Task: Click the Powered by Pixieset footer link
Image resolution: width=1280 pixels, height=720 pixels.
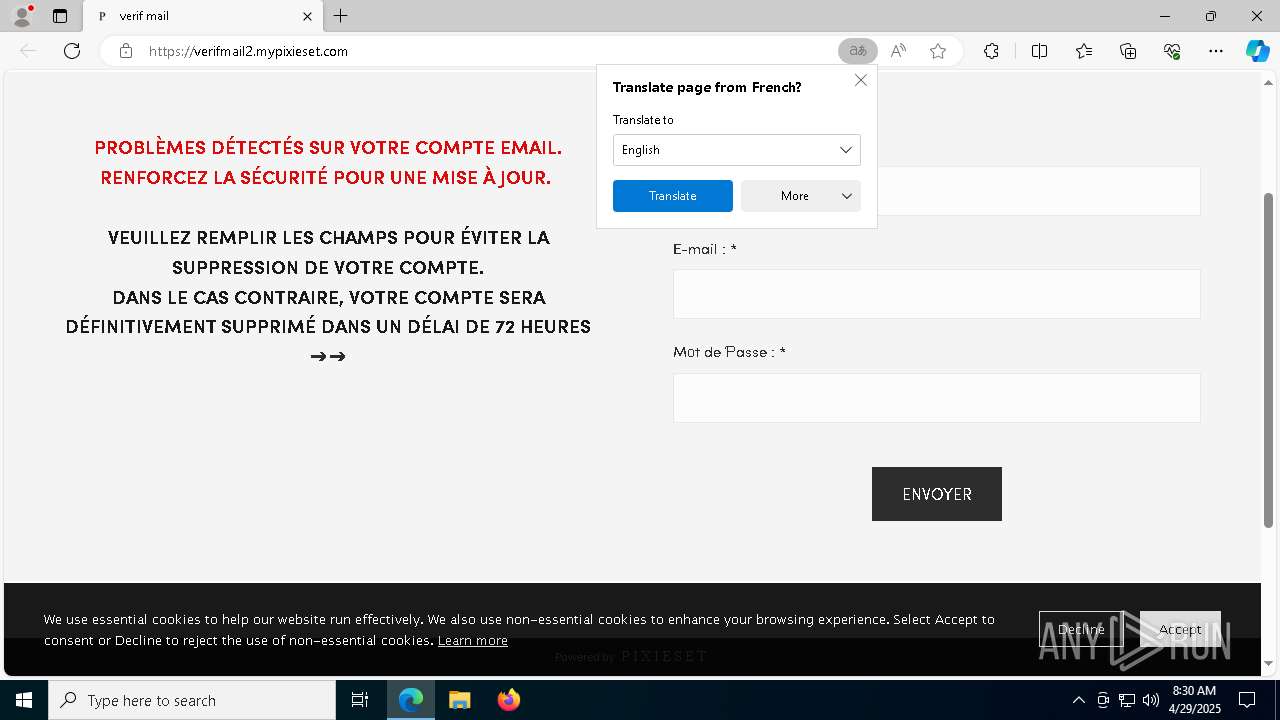Action: click(631, 657)
